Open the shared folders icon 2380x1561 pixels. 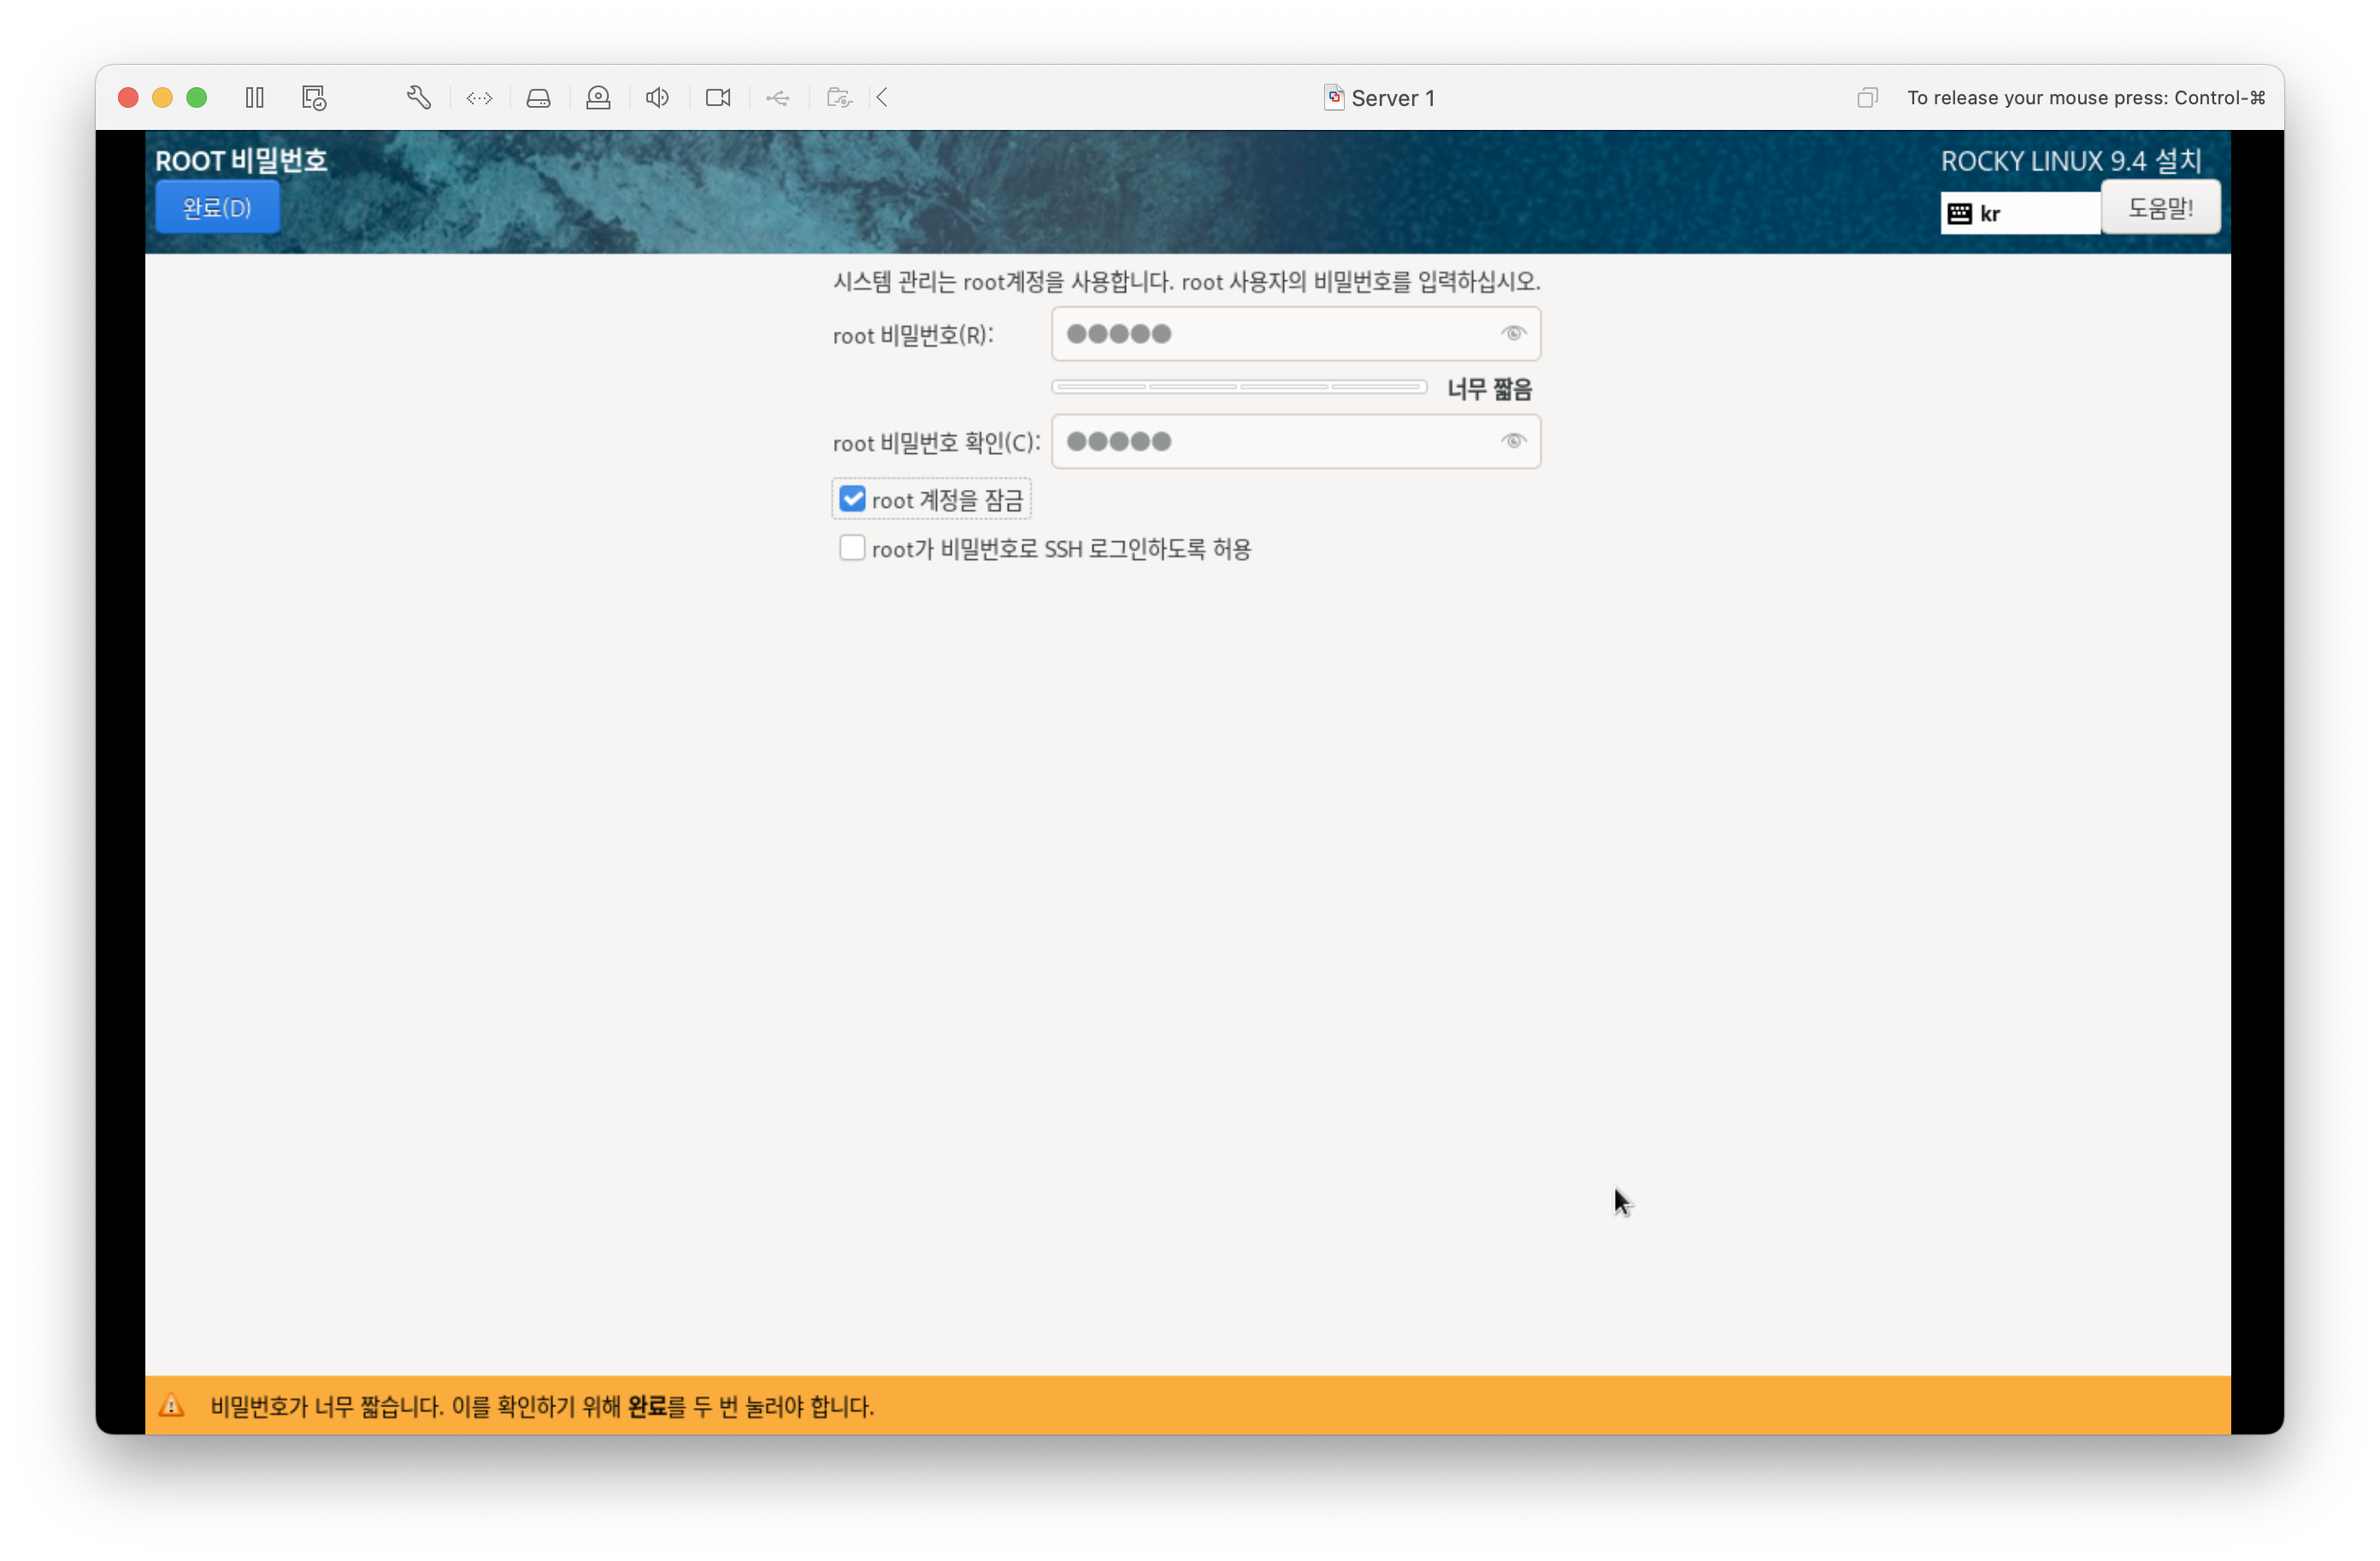pos(839,98)
